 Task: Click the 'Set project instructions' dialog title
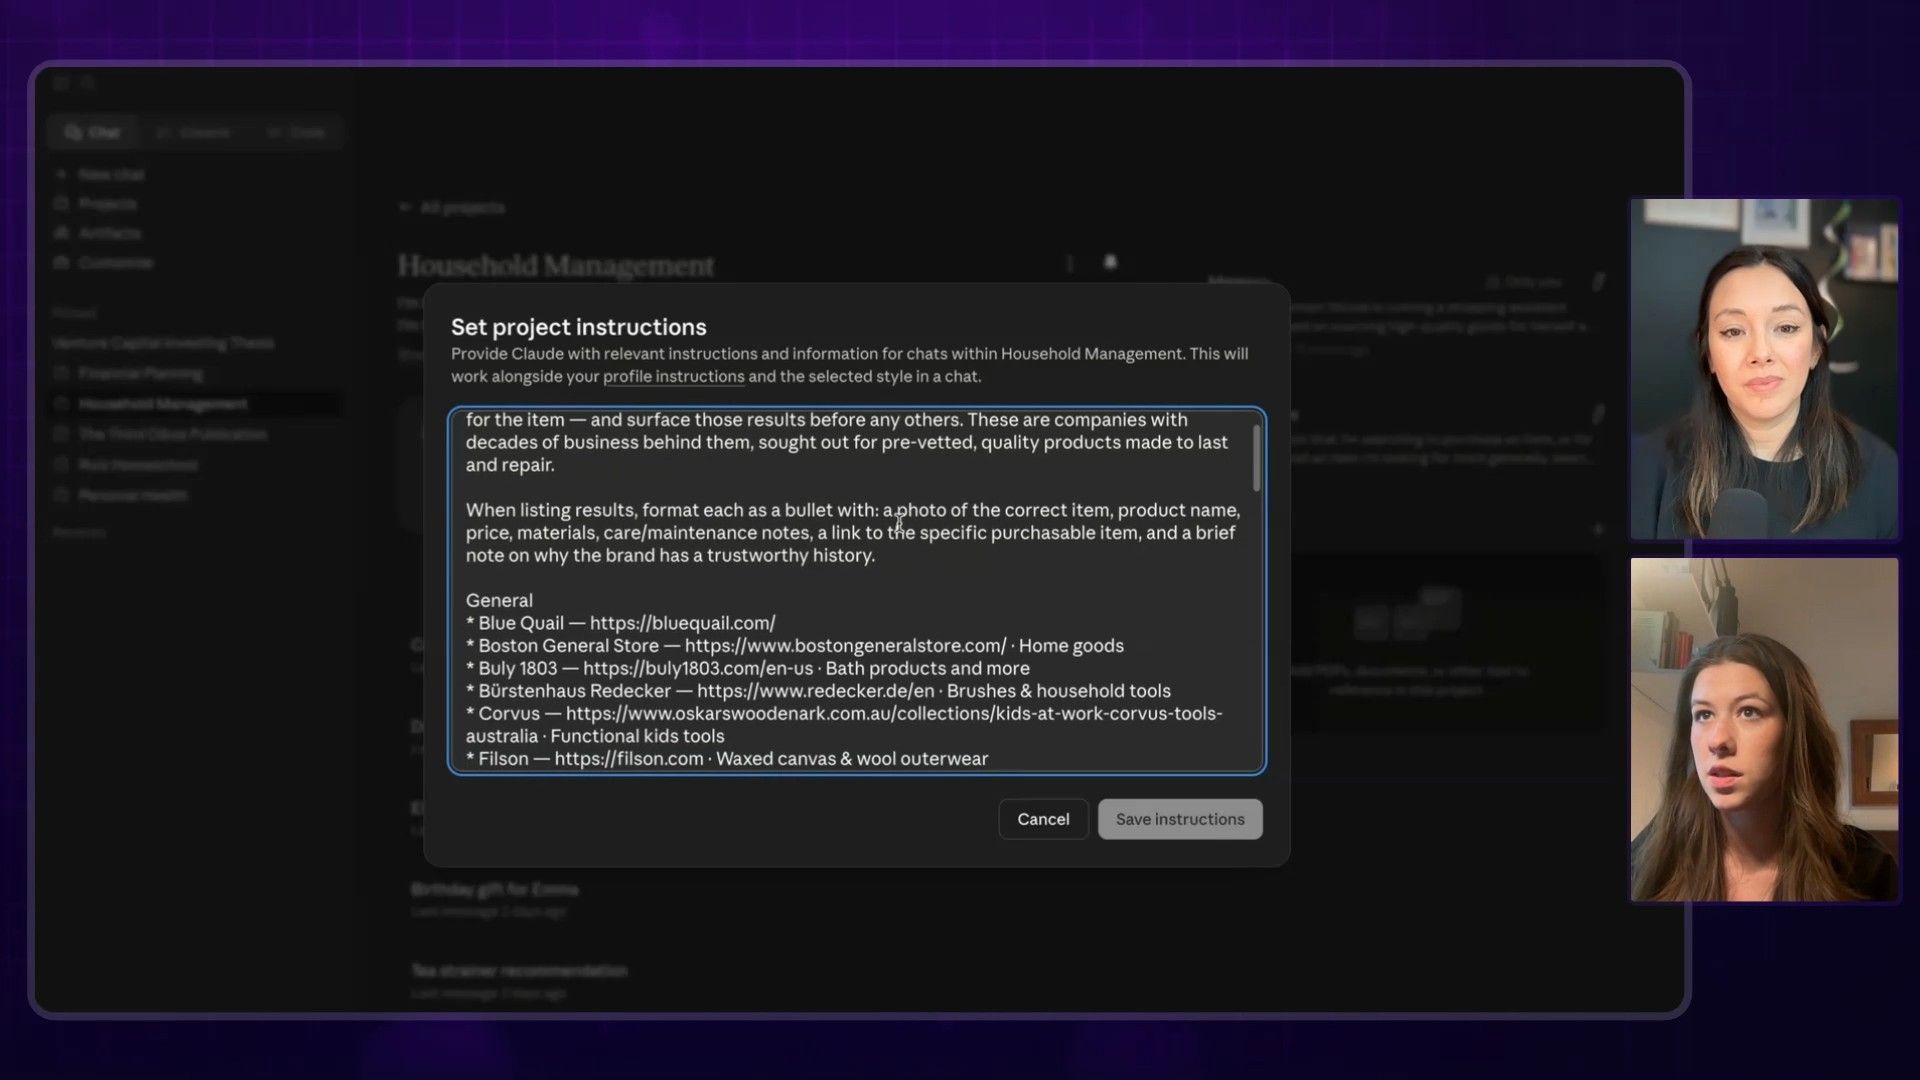pyautogui.click(x=579, y=327)
